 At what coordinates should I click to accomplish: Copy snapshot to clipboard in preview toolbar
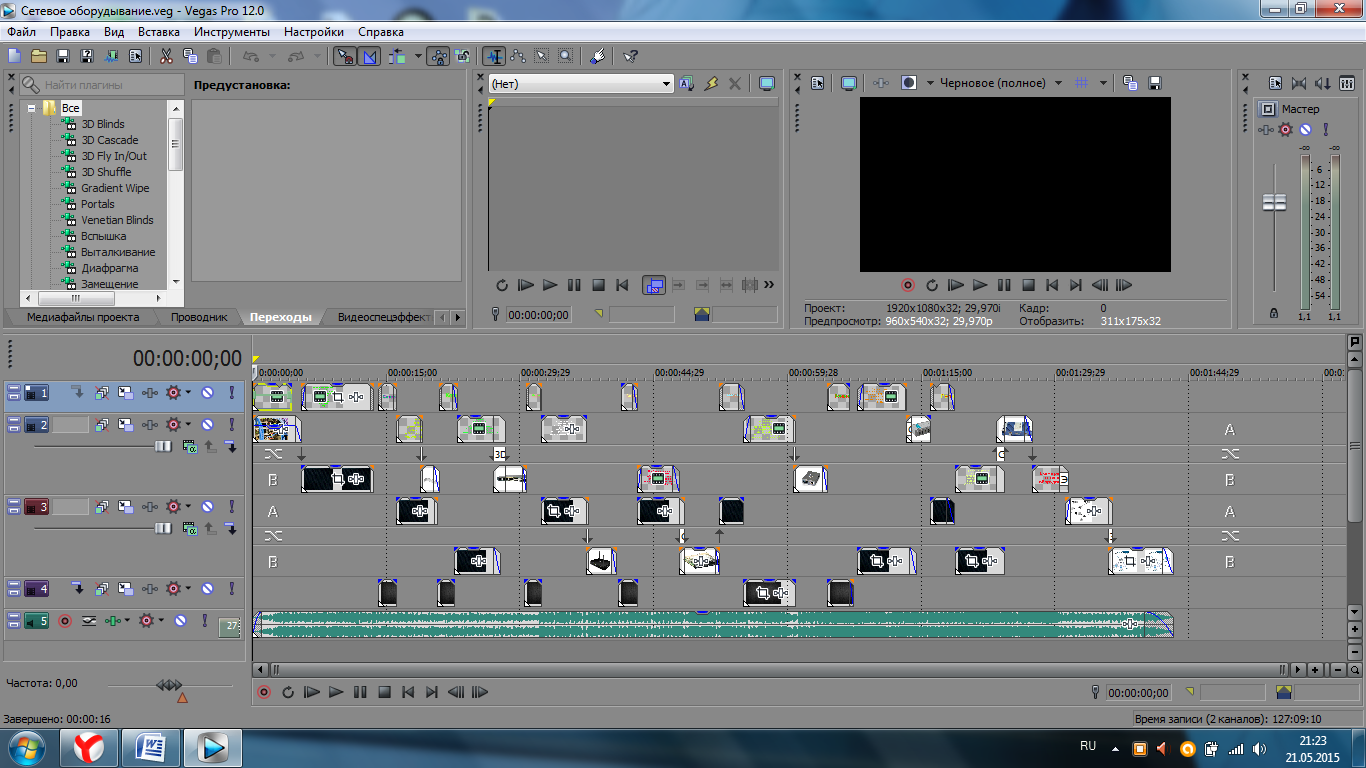click(x=1130, y=83)
